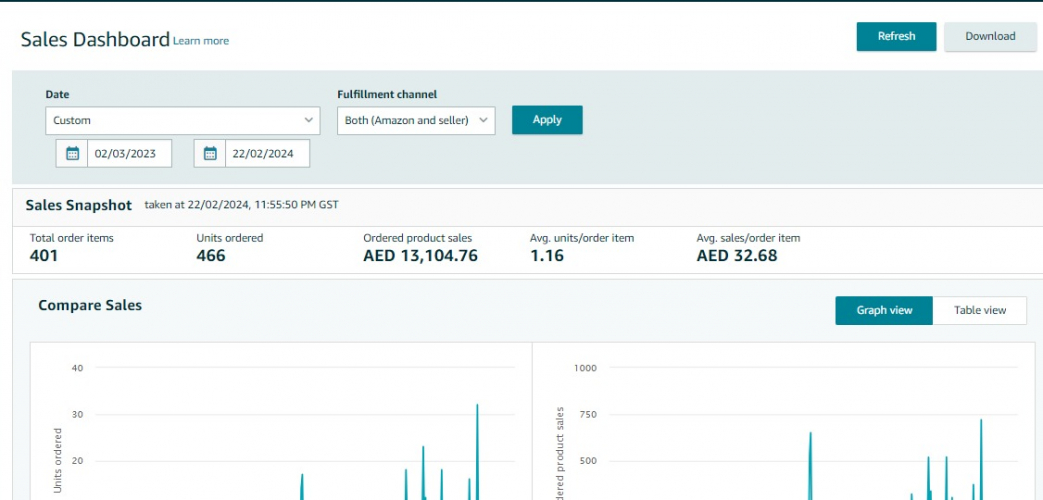Edit the start date 02/03/2023 field
Screen dimensions: 1043x500
(x=129, y=154)
